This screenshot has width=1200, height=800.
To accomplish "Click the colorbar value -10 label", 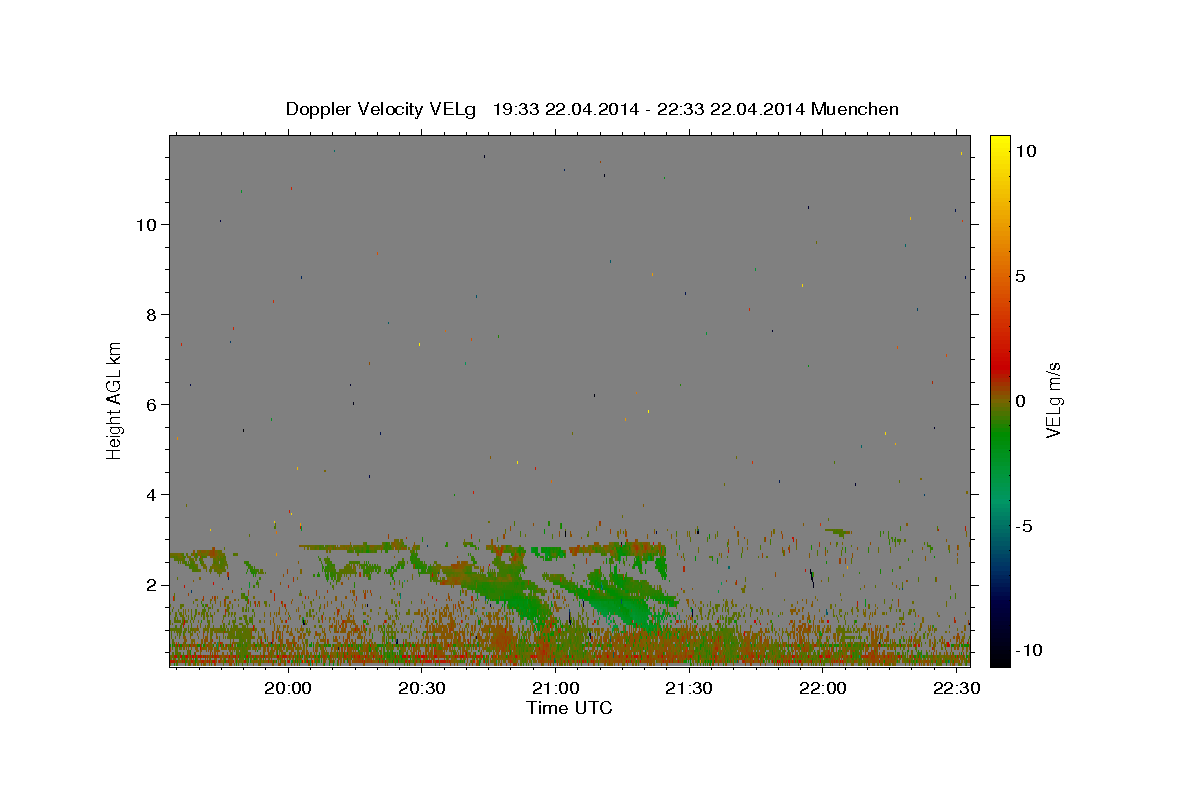I will click(x=1027, y=650).
